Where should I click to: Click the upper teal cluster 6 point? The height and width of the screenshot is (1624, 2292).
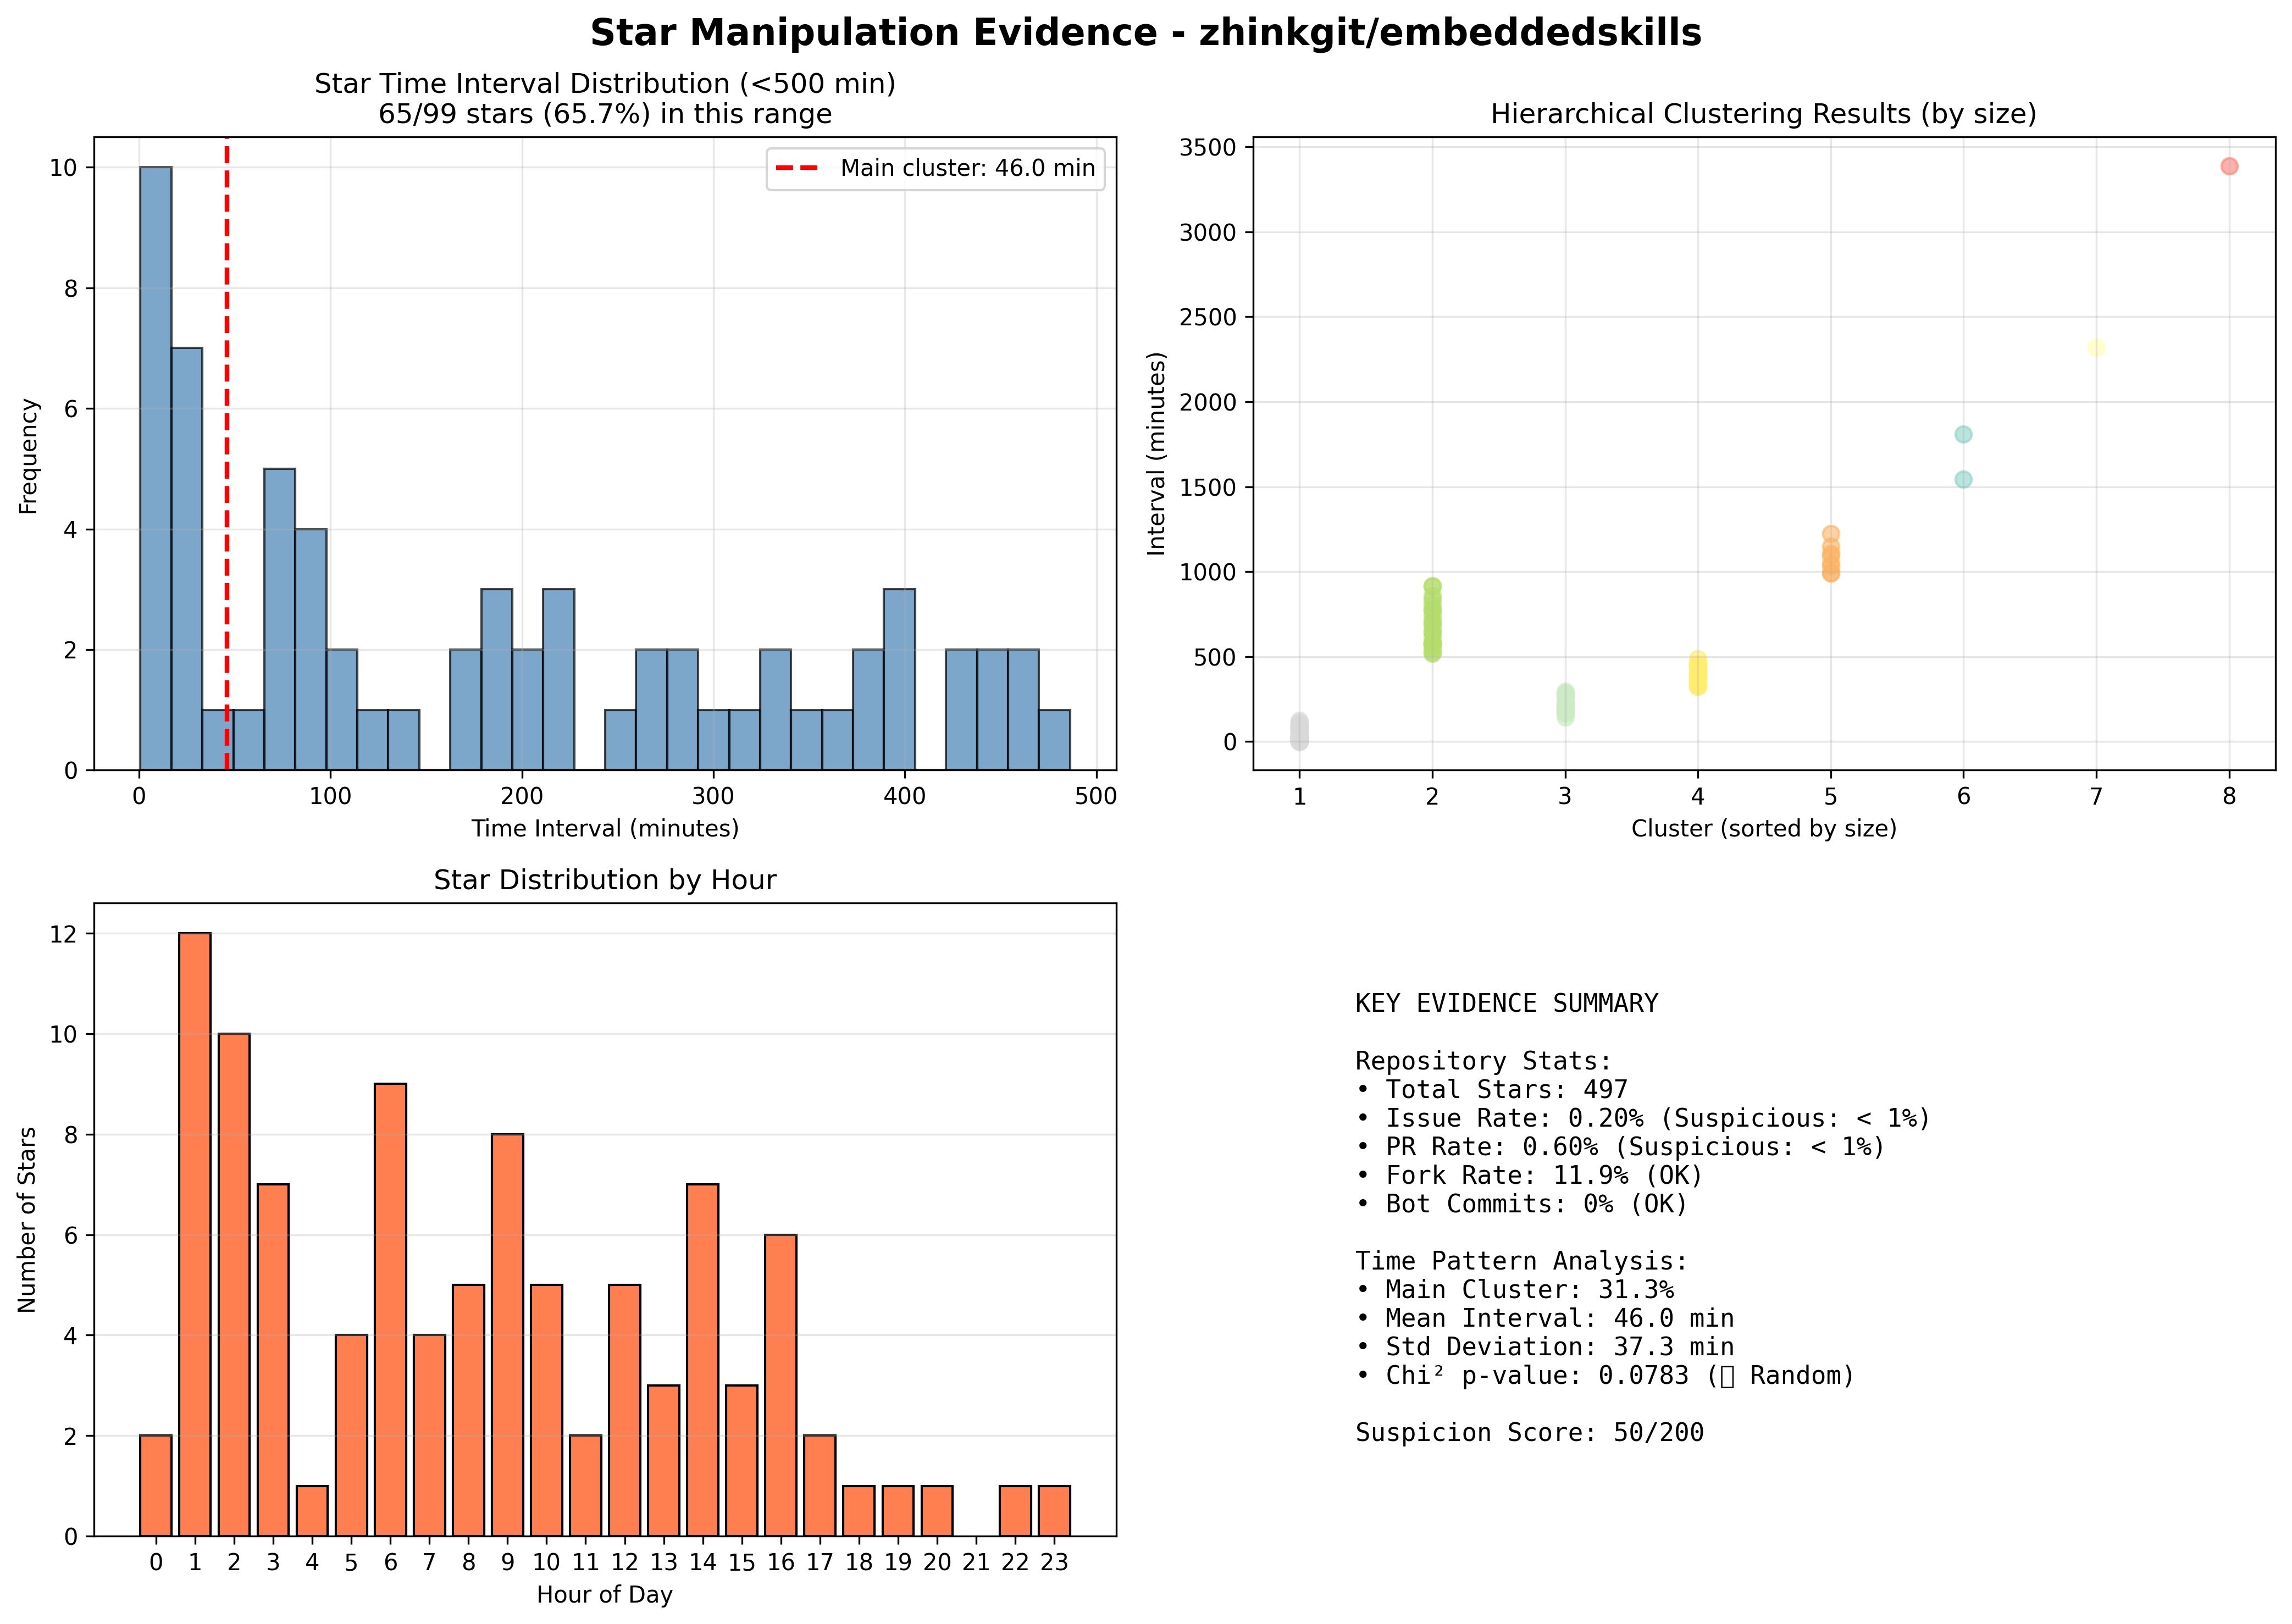tap(1963, 434)
